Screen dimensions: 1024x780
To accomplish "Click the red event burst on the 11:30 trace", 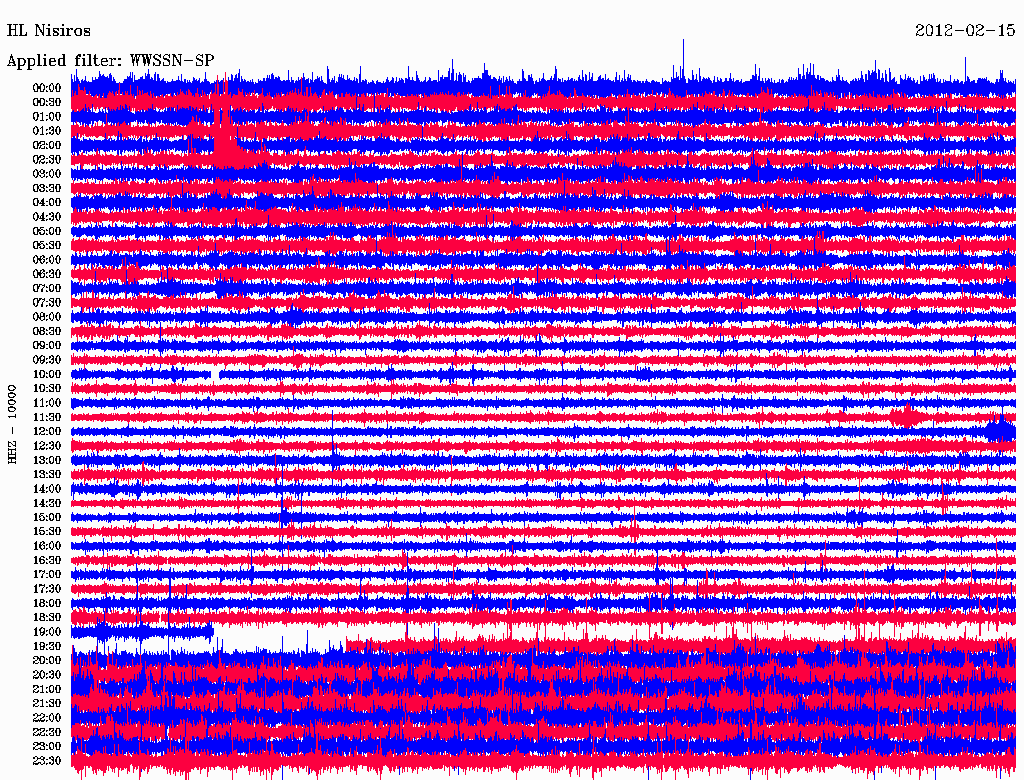I will (906, 416).
